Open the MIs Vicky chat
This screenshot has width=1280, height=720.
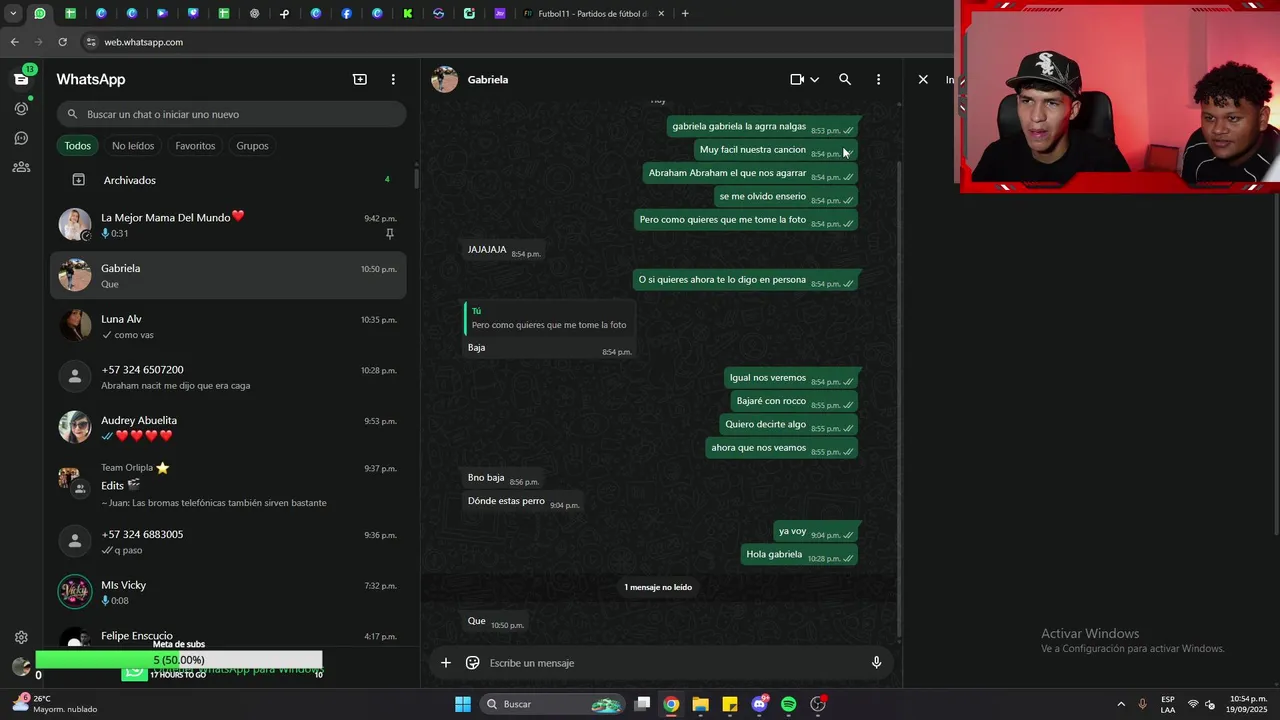tap(228, 592)
